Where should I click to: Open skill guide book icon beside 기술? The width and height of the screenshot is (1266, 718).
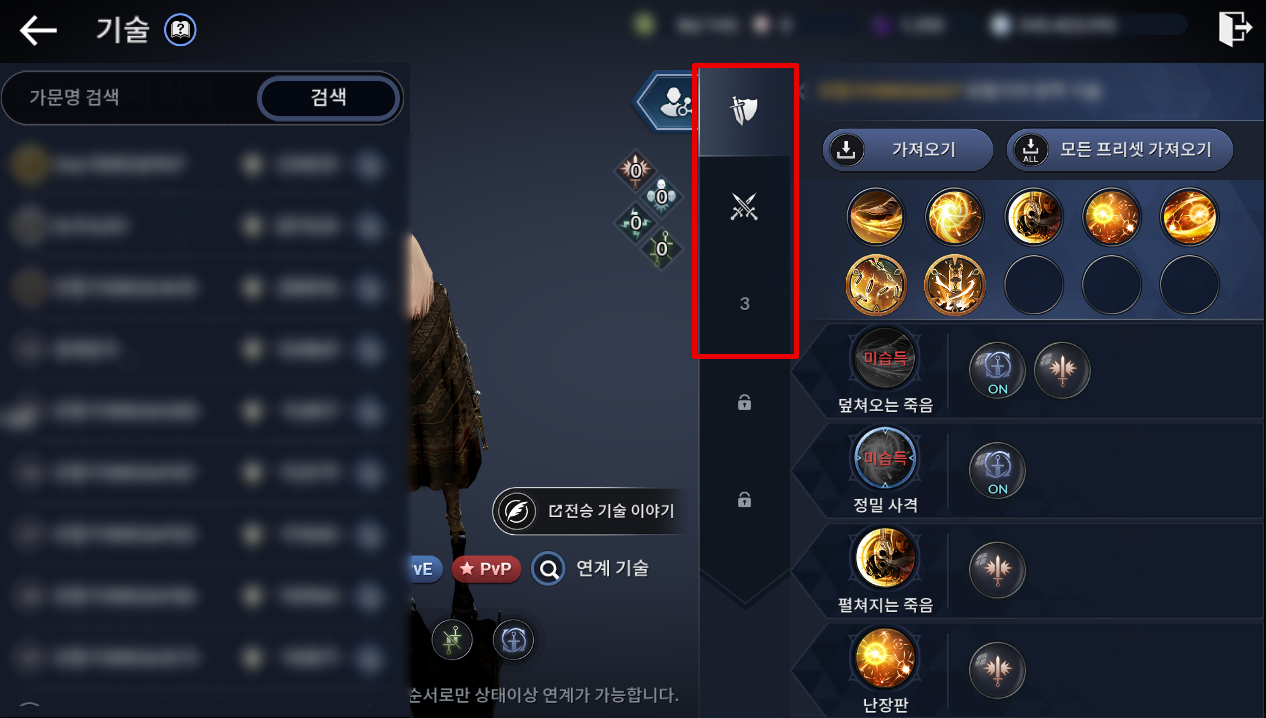[x=181, y=30]
